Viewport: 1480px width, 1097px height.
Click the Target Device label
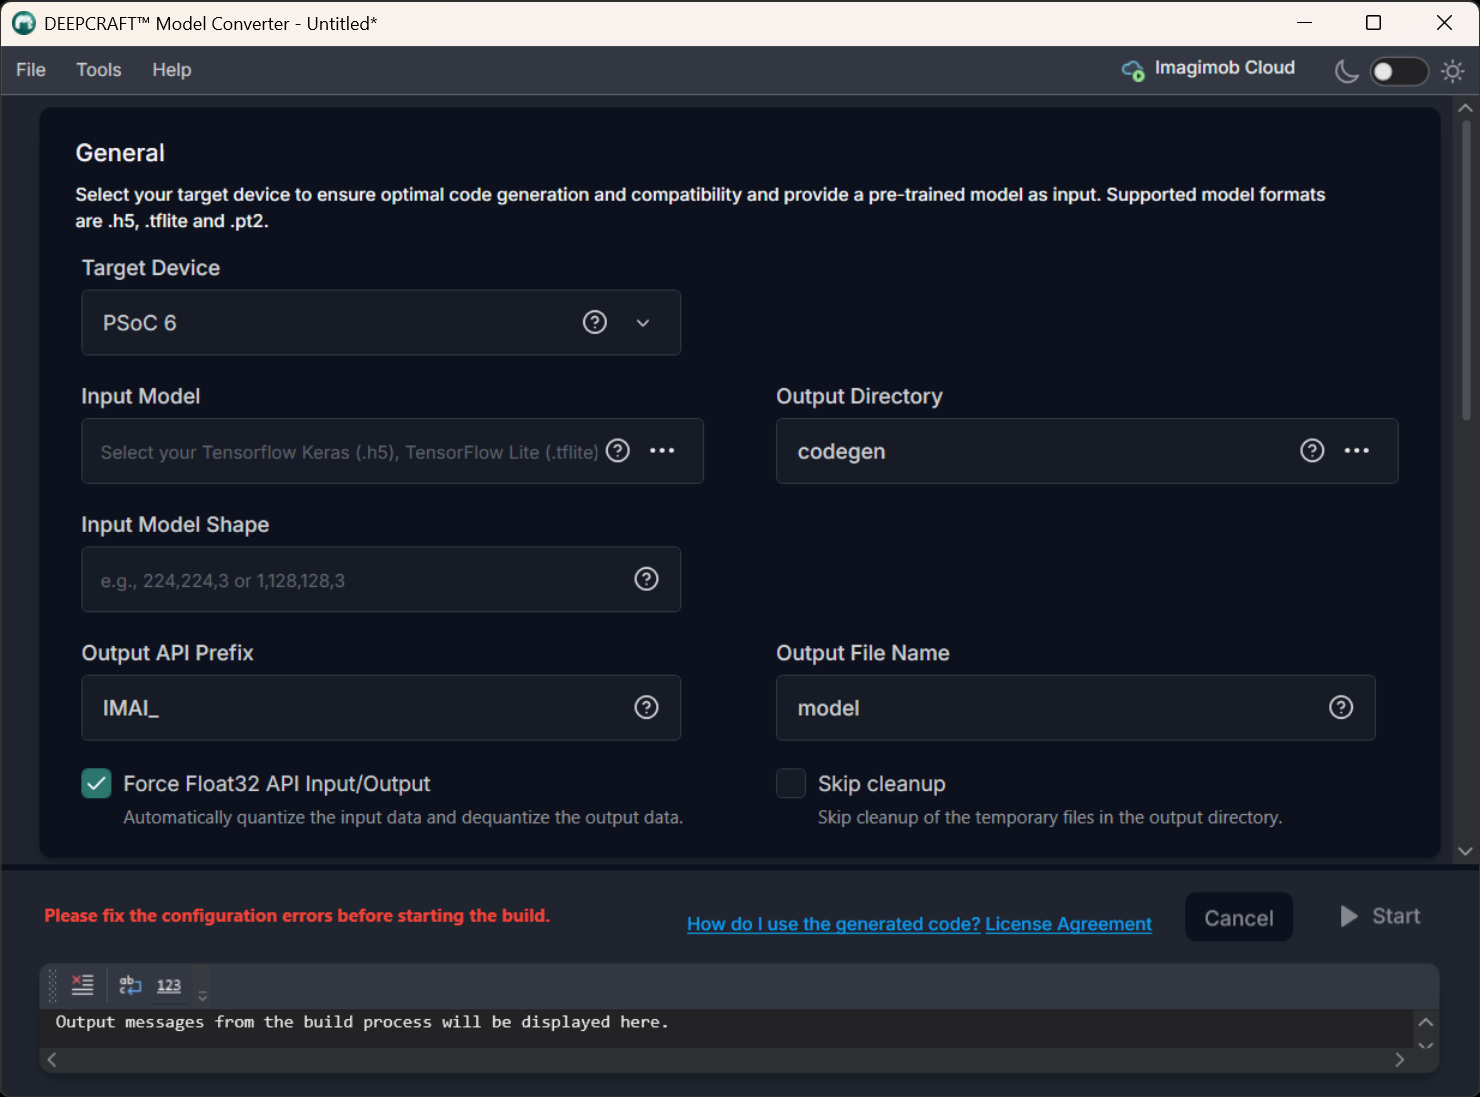151,268
